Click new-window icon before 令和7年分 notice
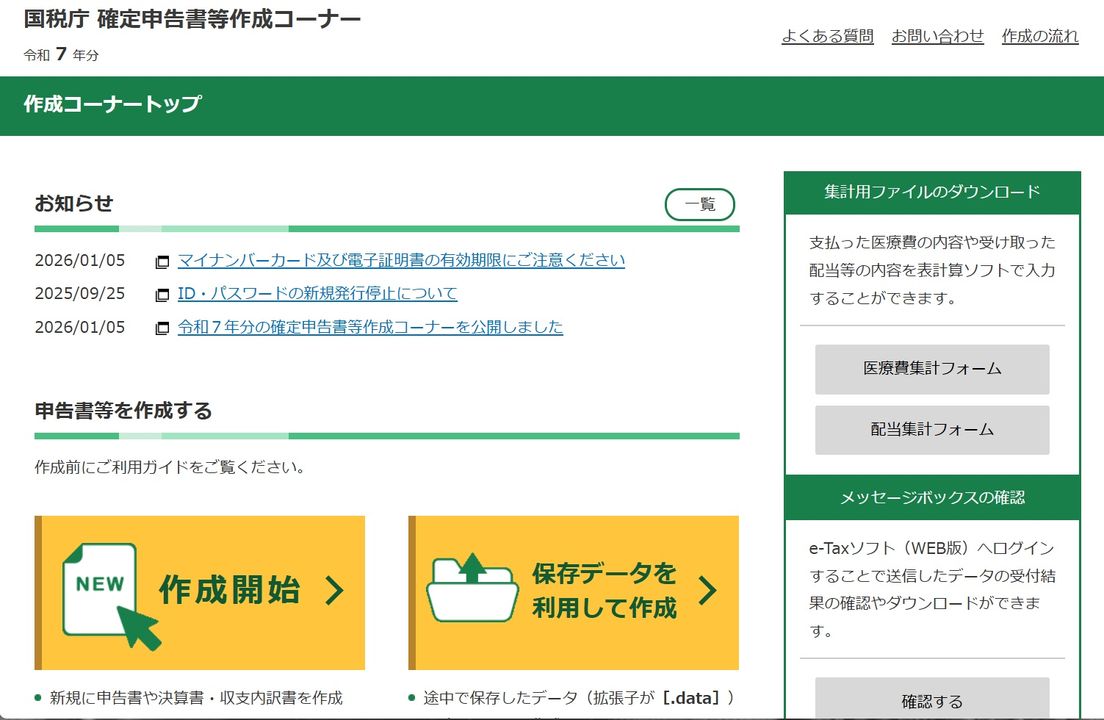 coord(162,328)
